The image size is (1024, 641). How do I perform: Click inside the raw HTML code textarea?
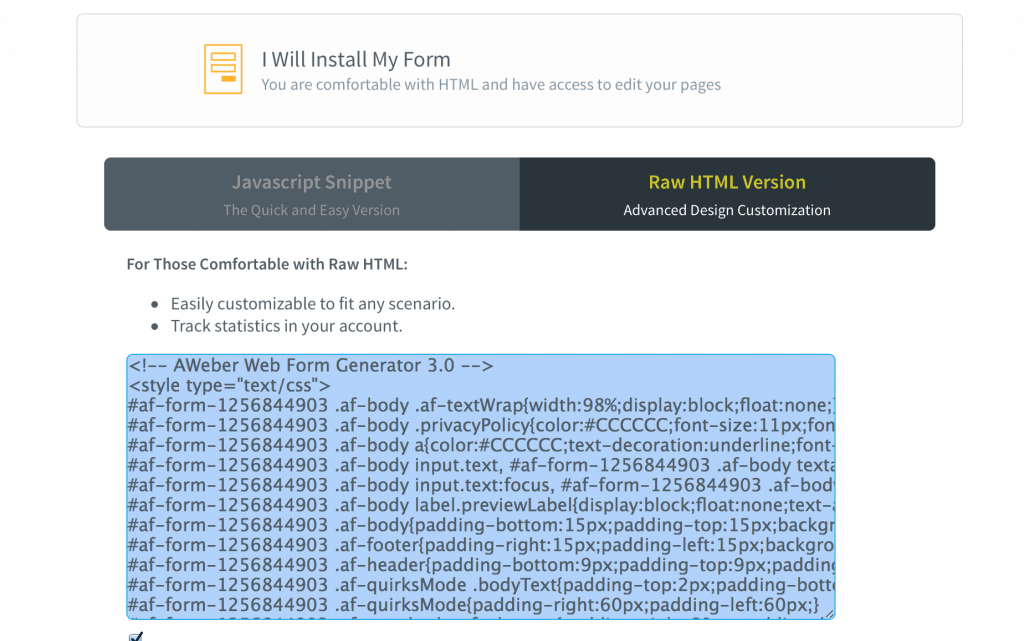point(481,486)
